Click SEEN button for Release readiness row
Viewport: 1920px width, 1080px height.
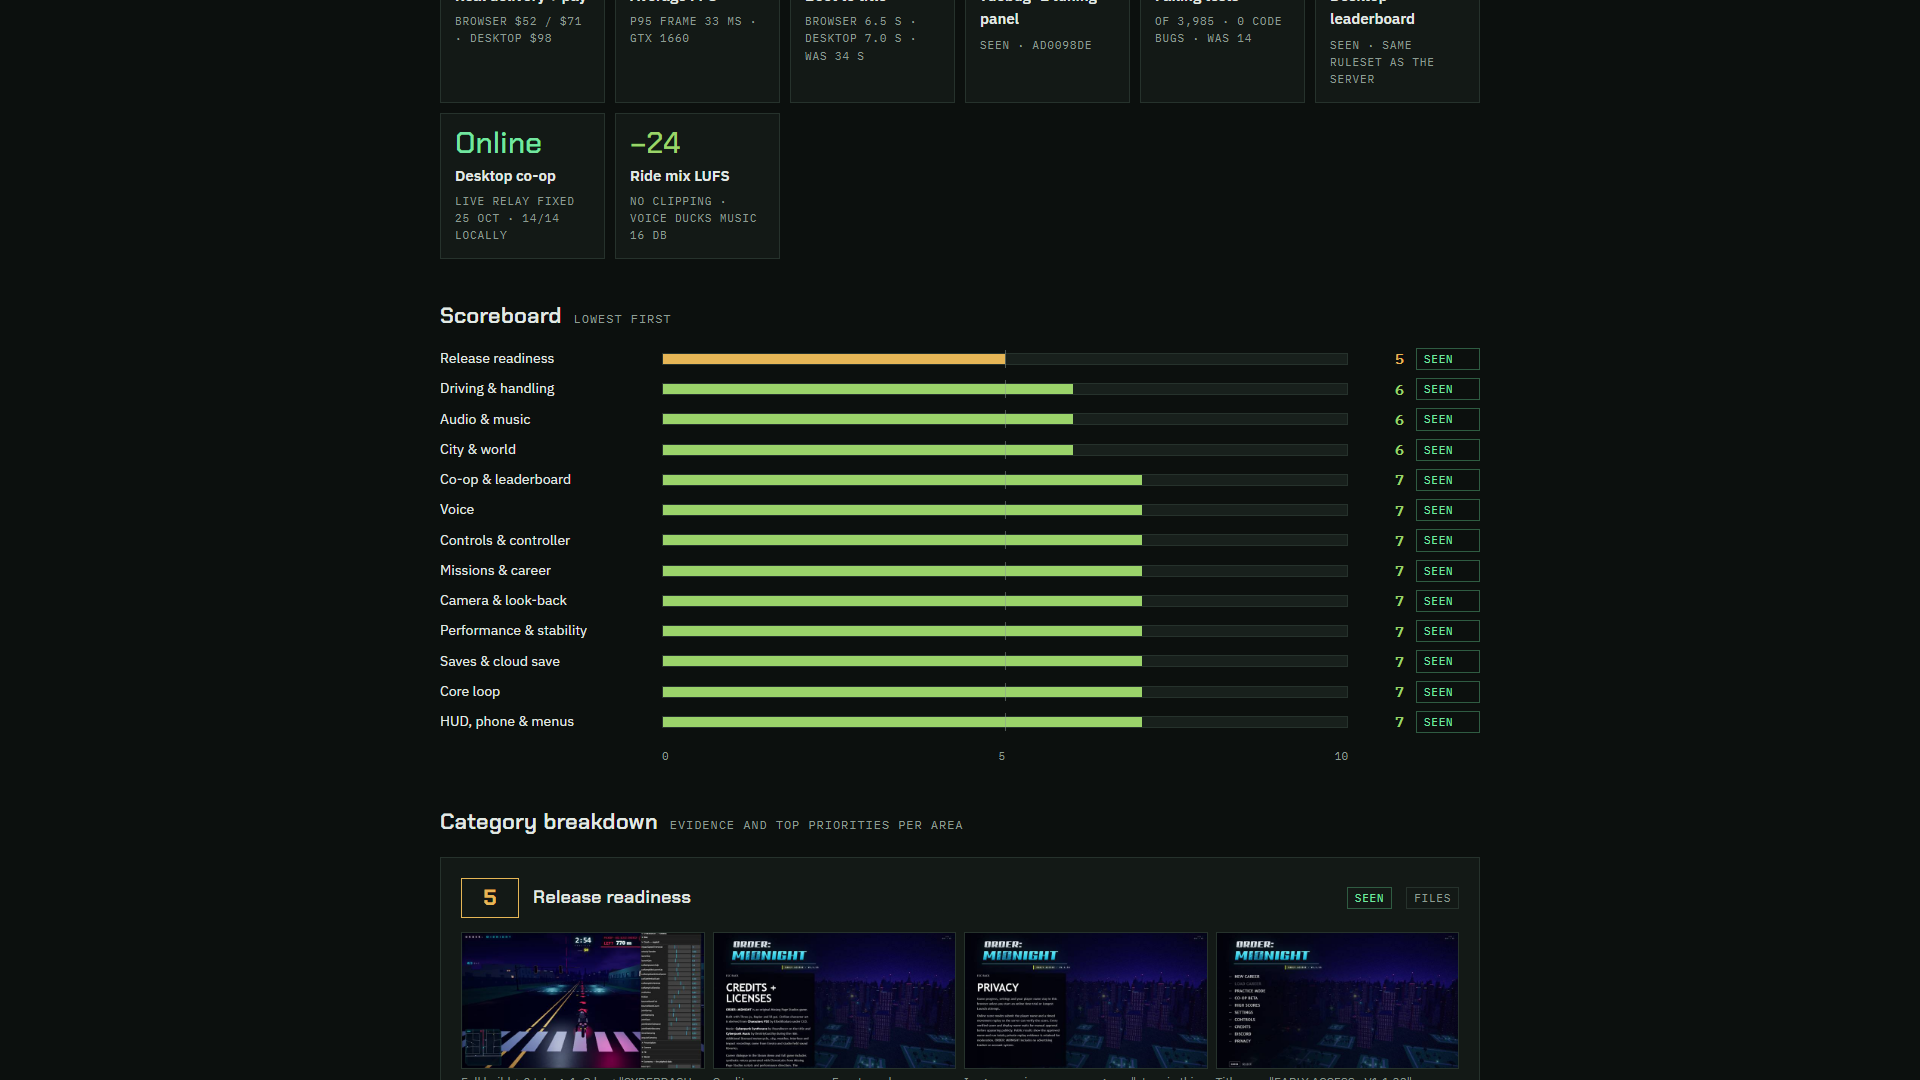[x=1447, y=359]
